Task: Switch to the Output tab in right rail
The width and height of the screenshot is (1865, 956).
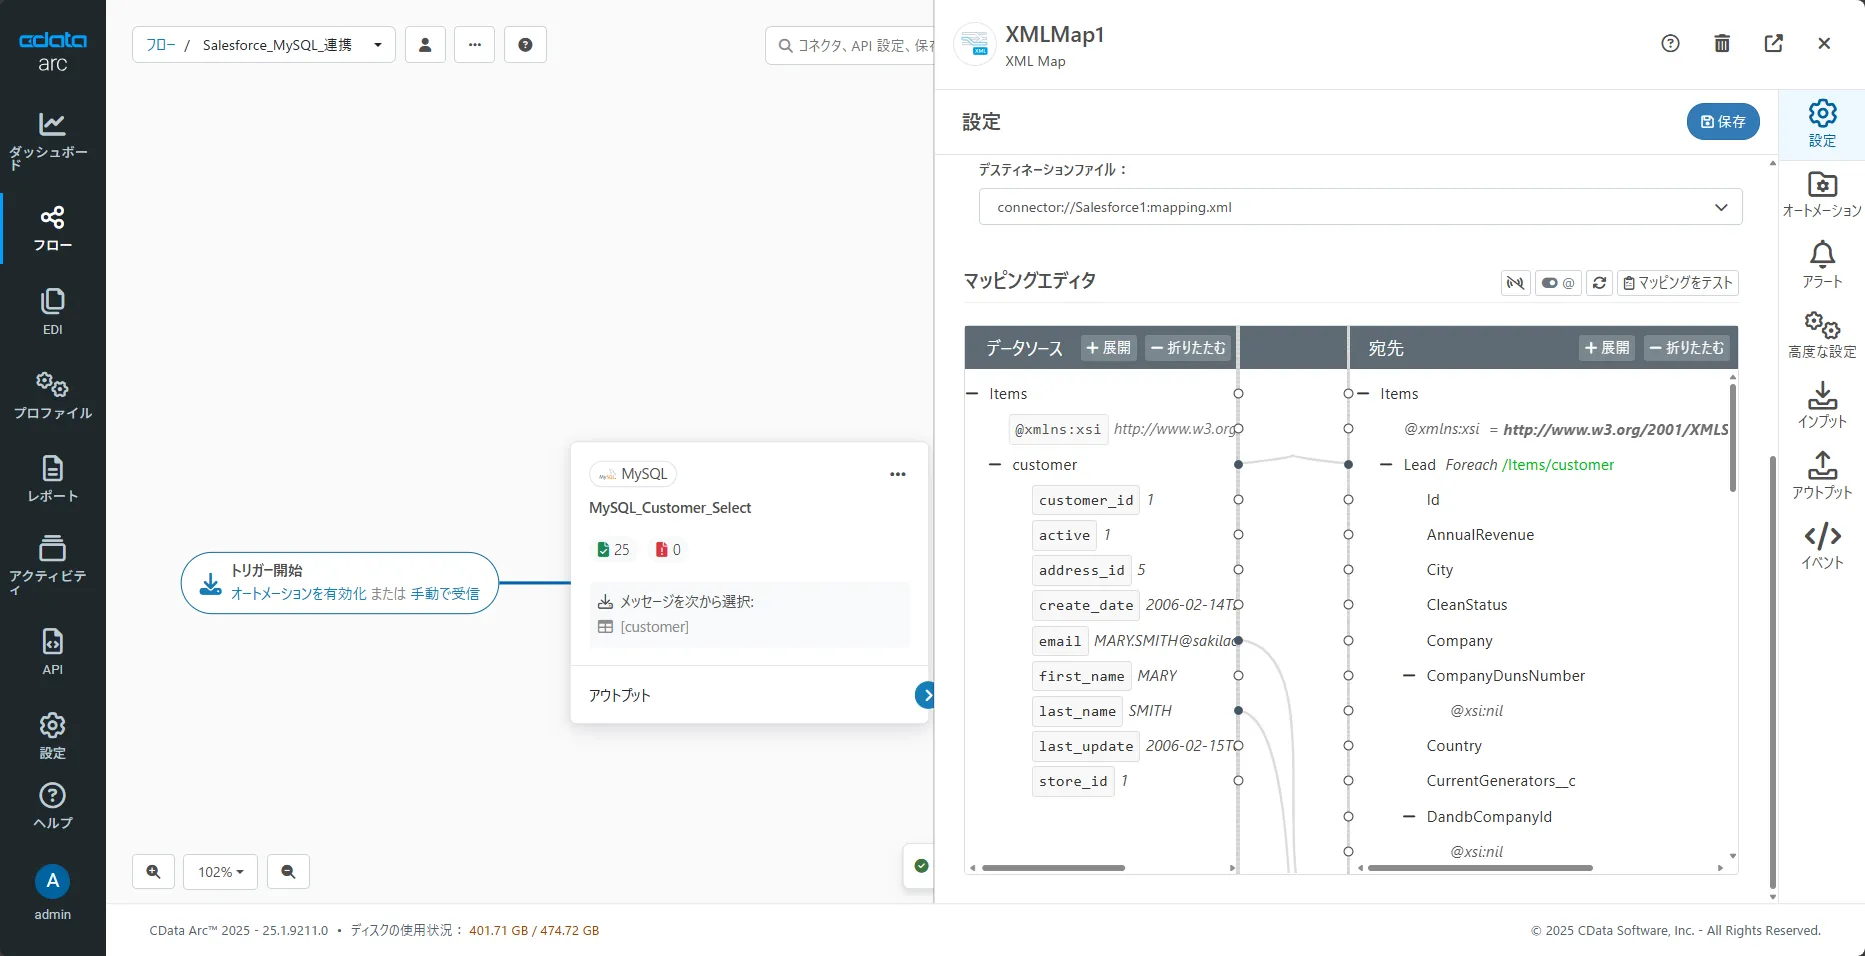Action: [x=1822, y=475]
